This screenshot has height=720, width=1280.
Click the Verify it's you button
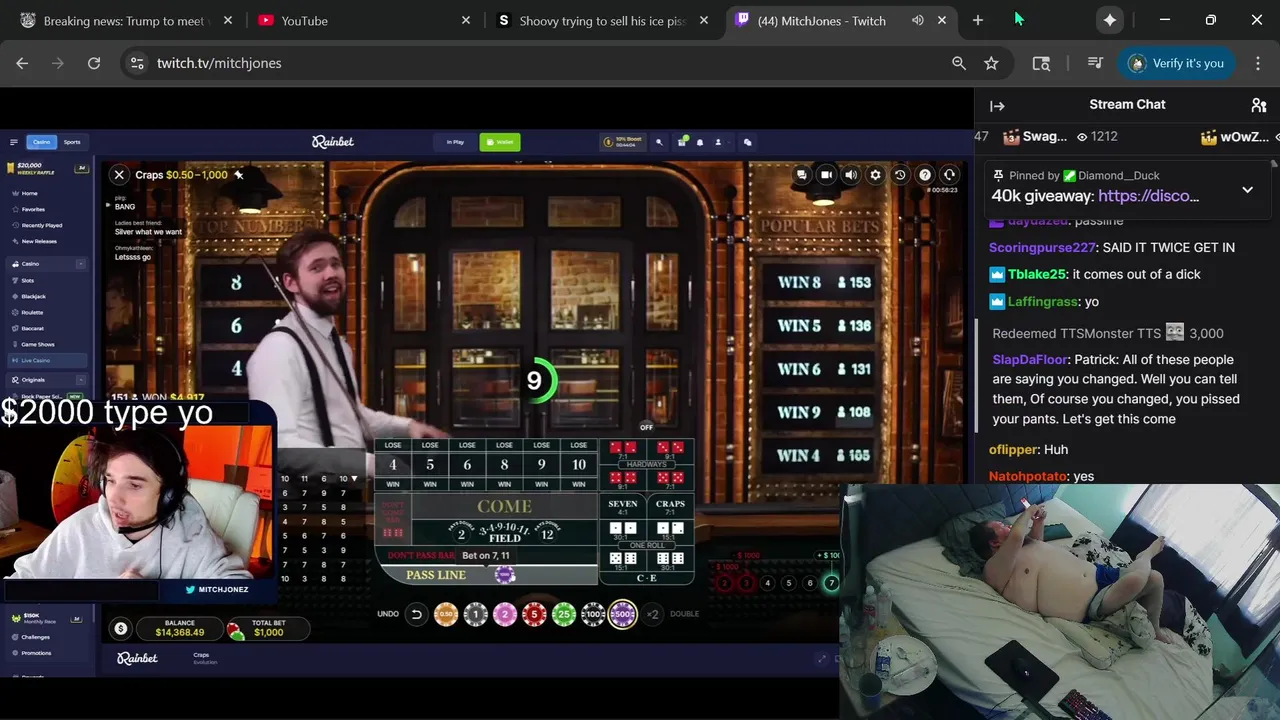[1177, 63]
